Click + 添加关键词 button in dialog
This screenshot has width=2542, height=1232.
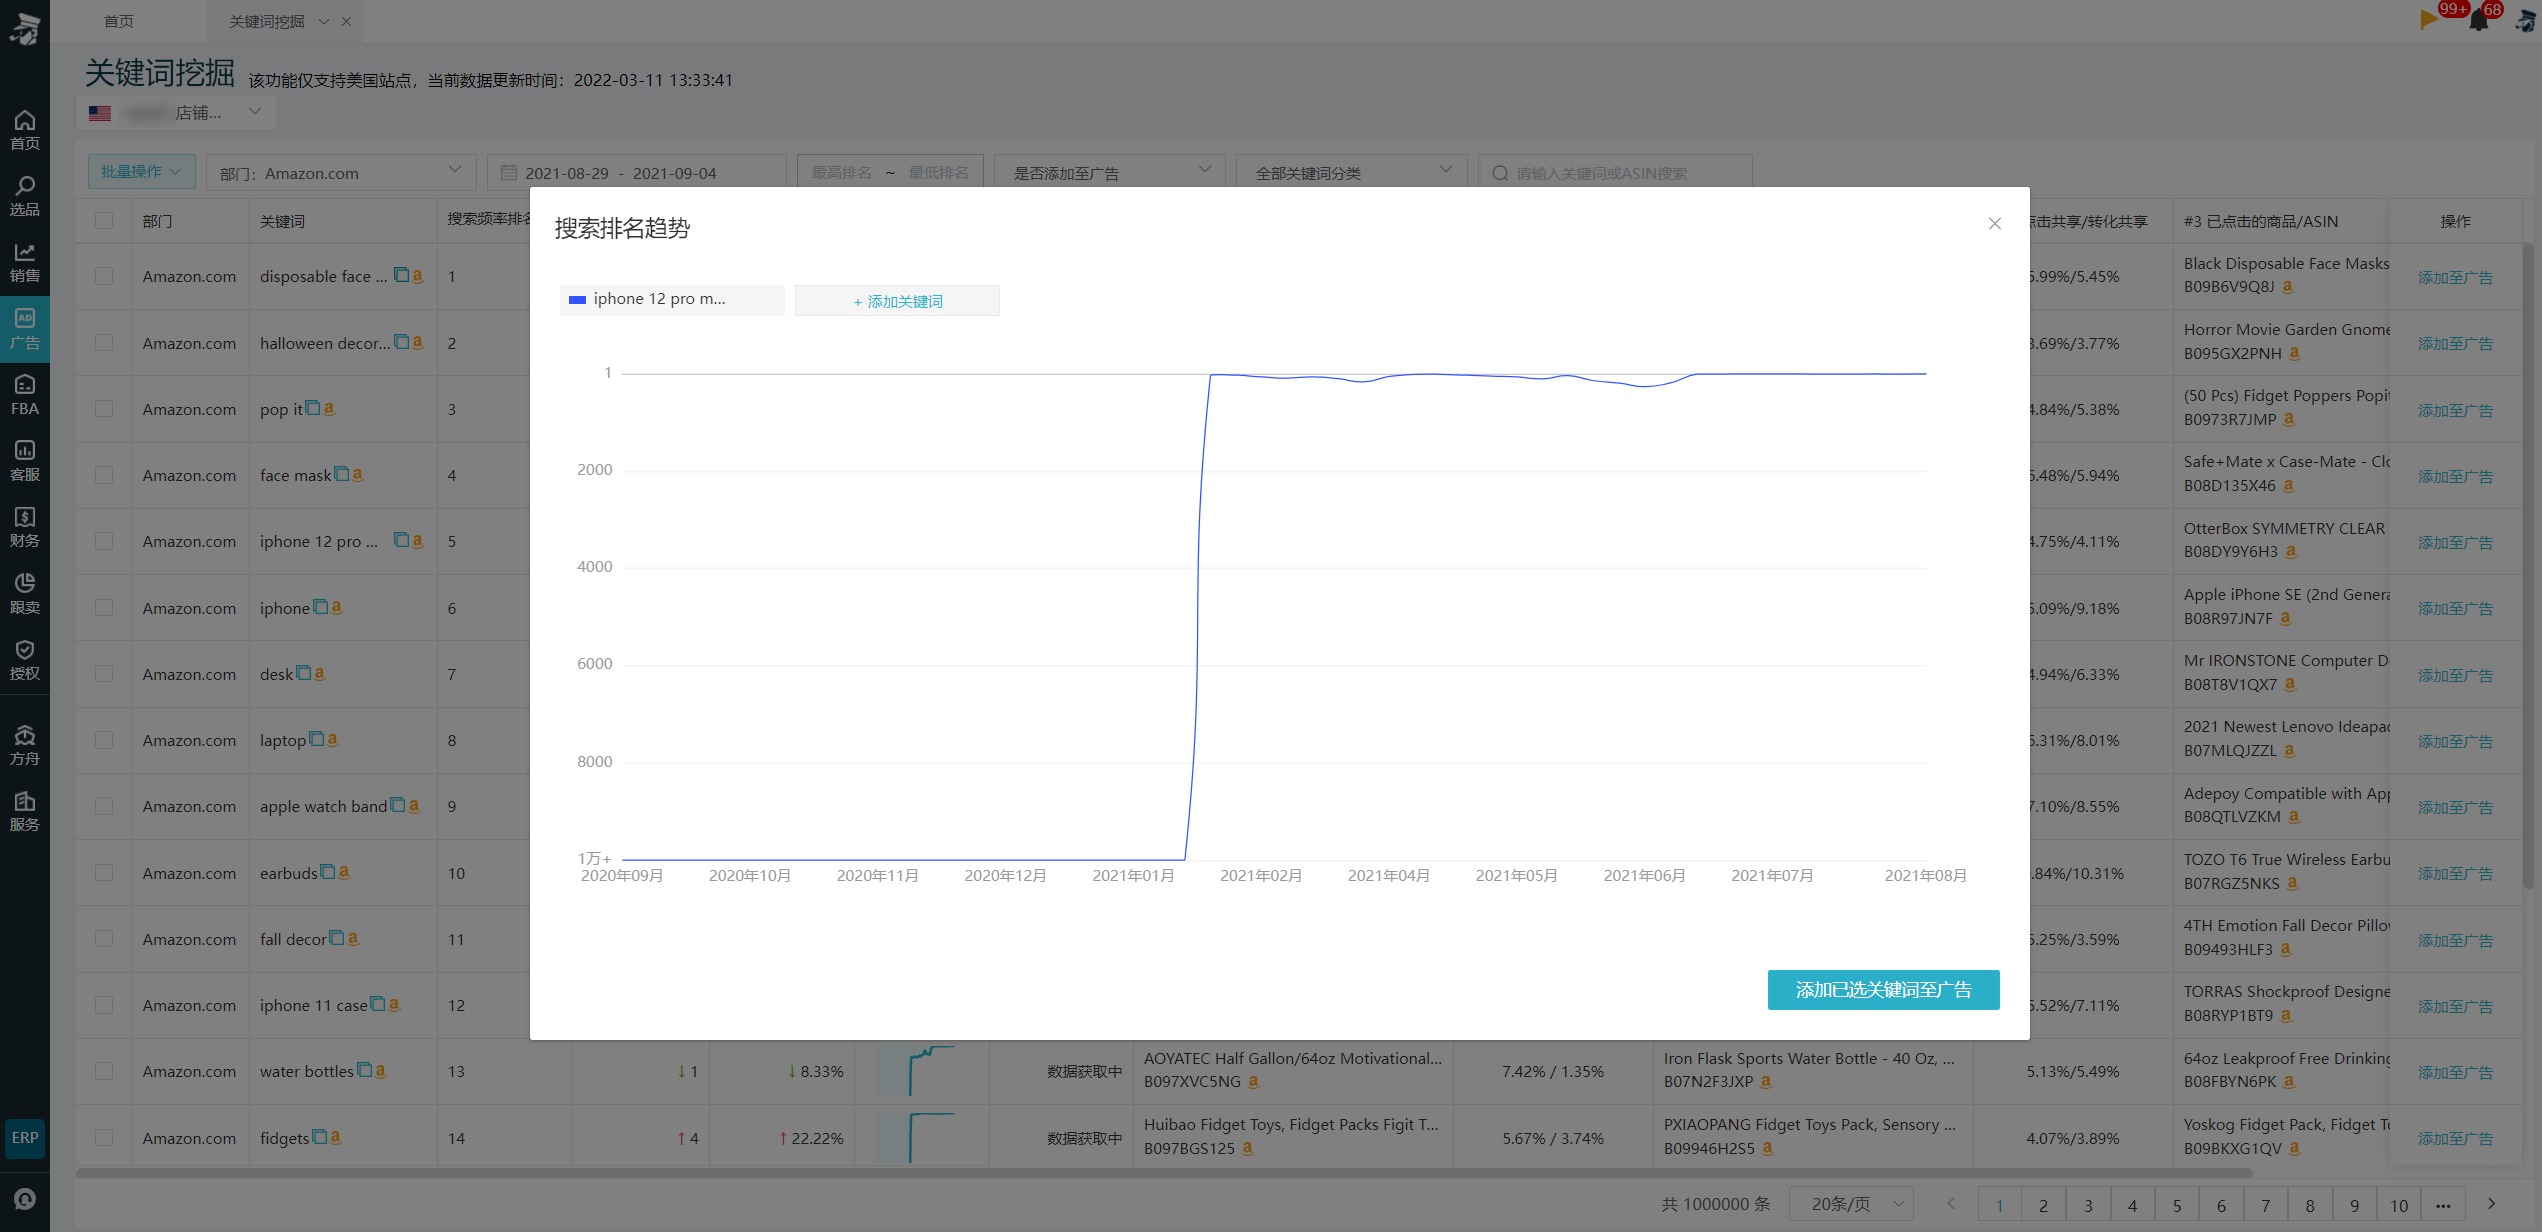pos(897,300)
